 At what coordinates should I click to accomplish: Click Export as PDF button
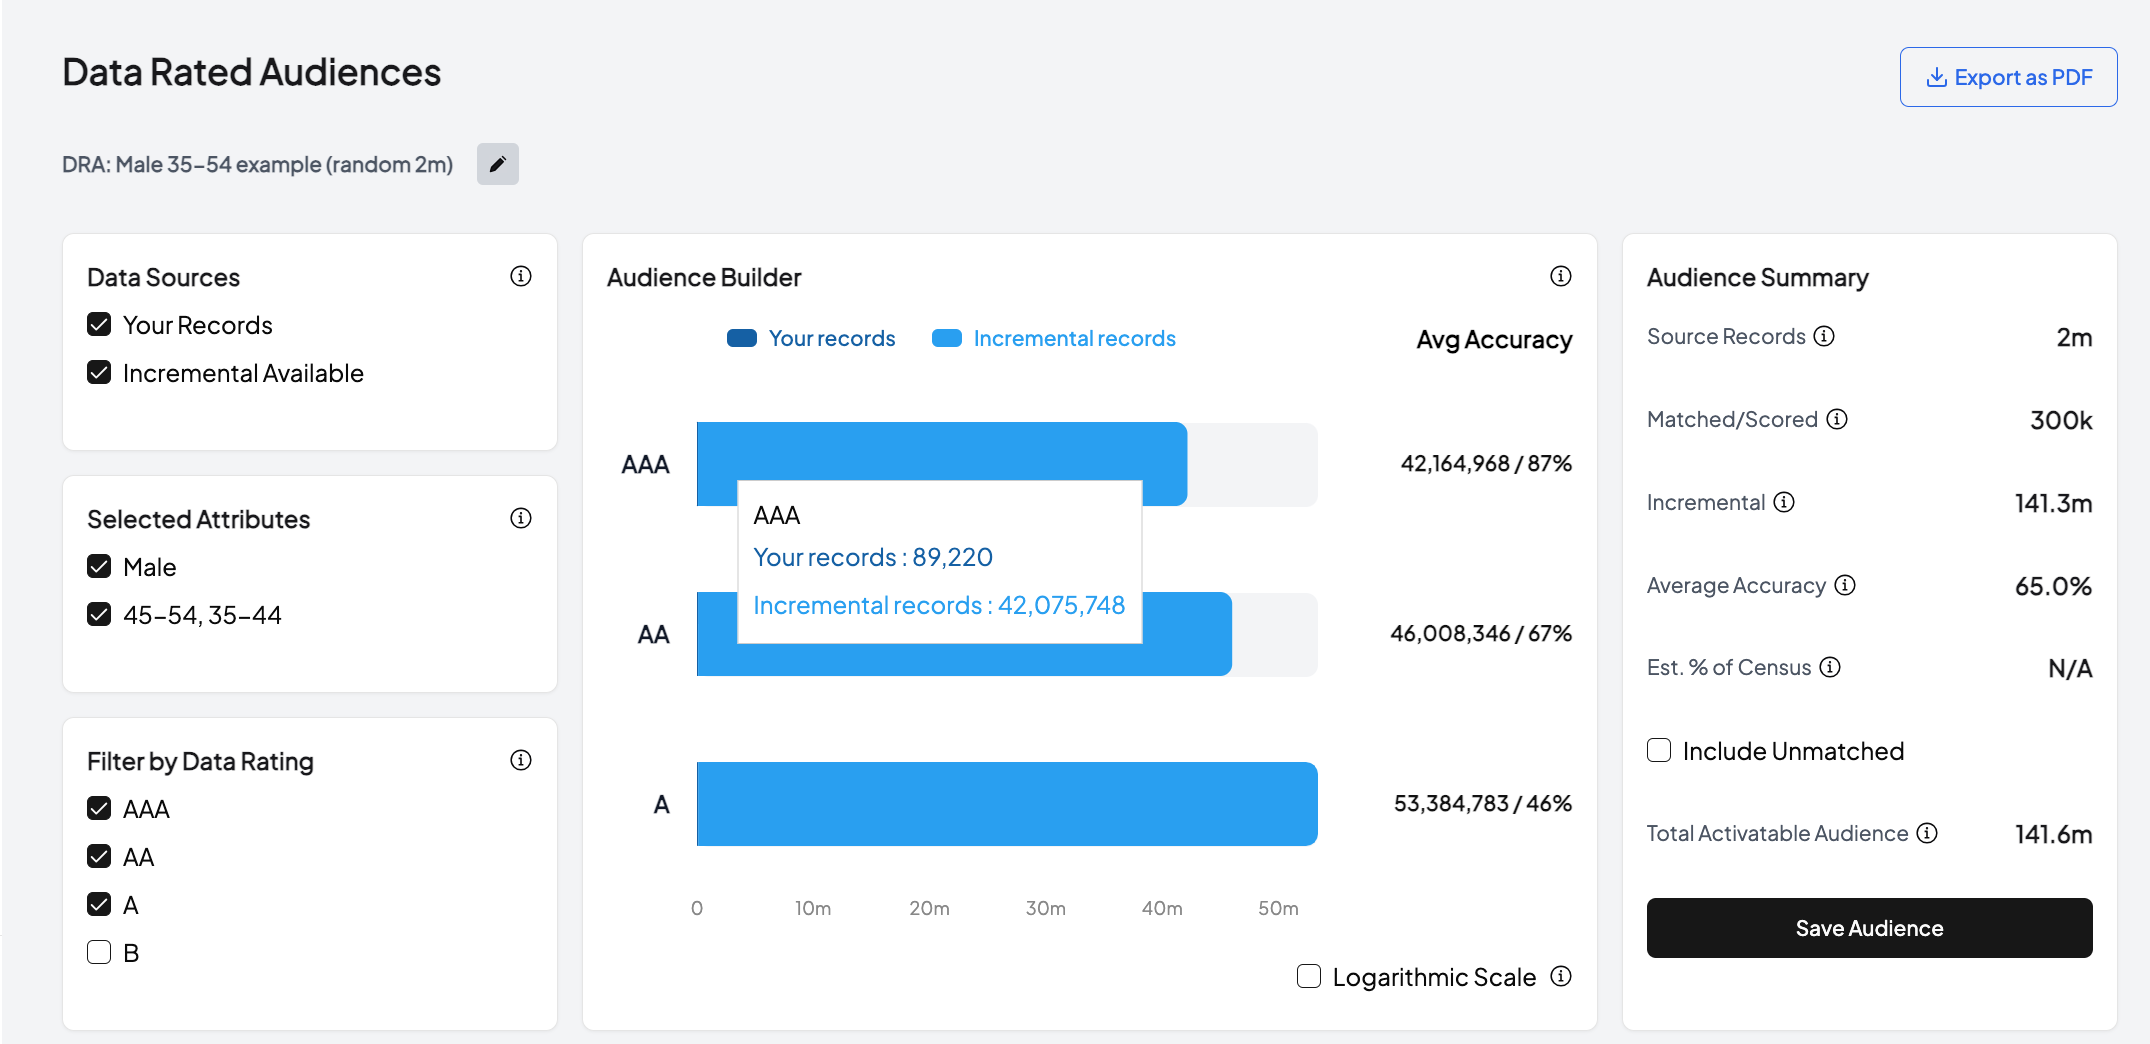pyautogui.click(x=2008, y=77)
